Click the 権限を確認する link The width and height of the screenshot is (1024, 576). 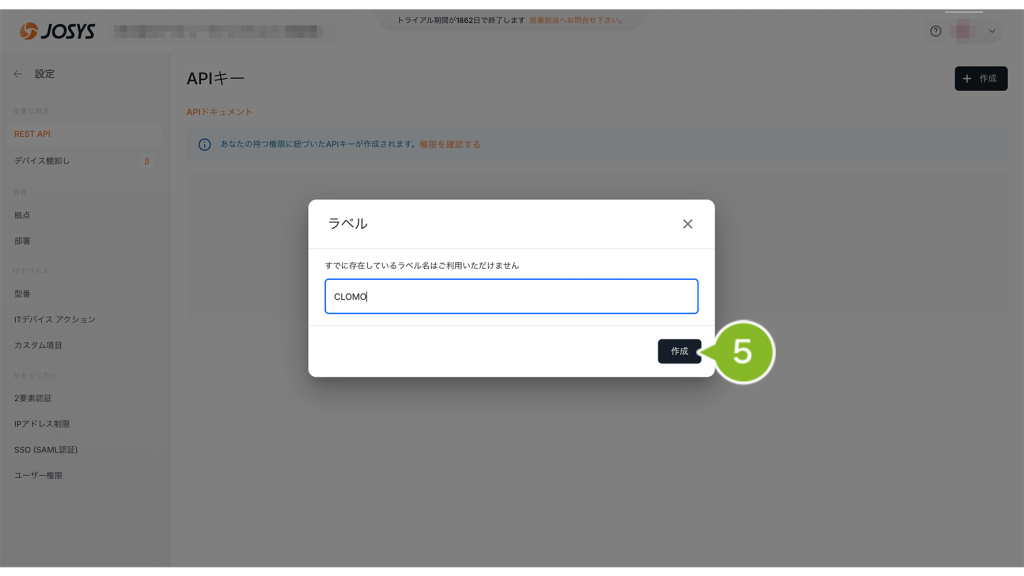tap(450, 144)
